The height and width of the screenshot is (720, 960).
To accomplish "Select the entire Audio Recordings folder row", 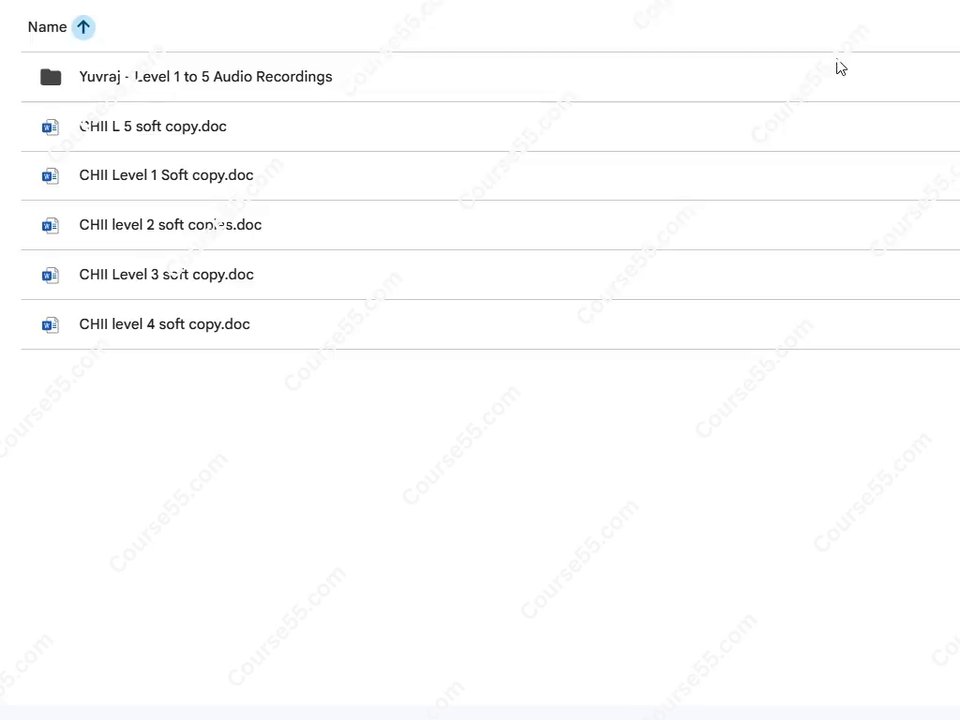I will (x=490, y=77).
